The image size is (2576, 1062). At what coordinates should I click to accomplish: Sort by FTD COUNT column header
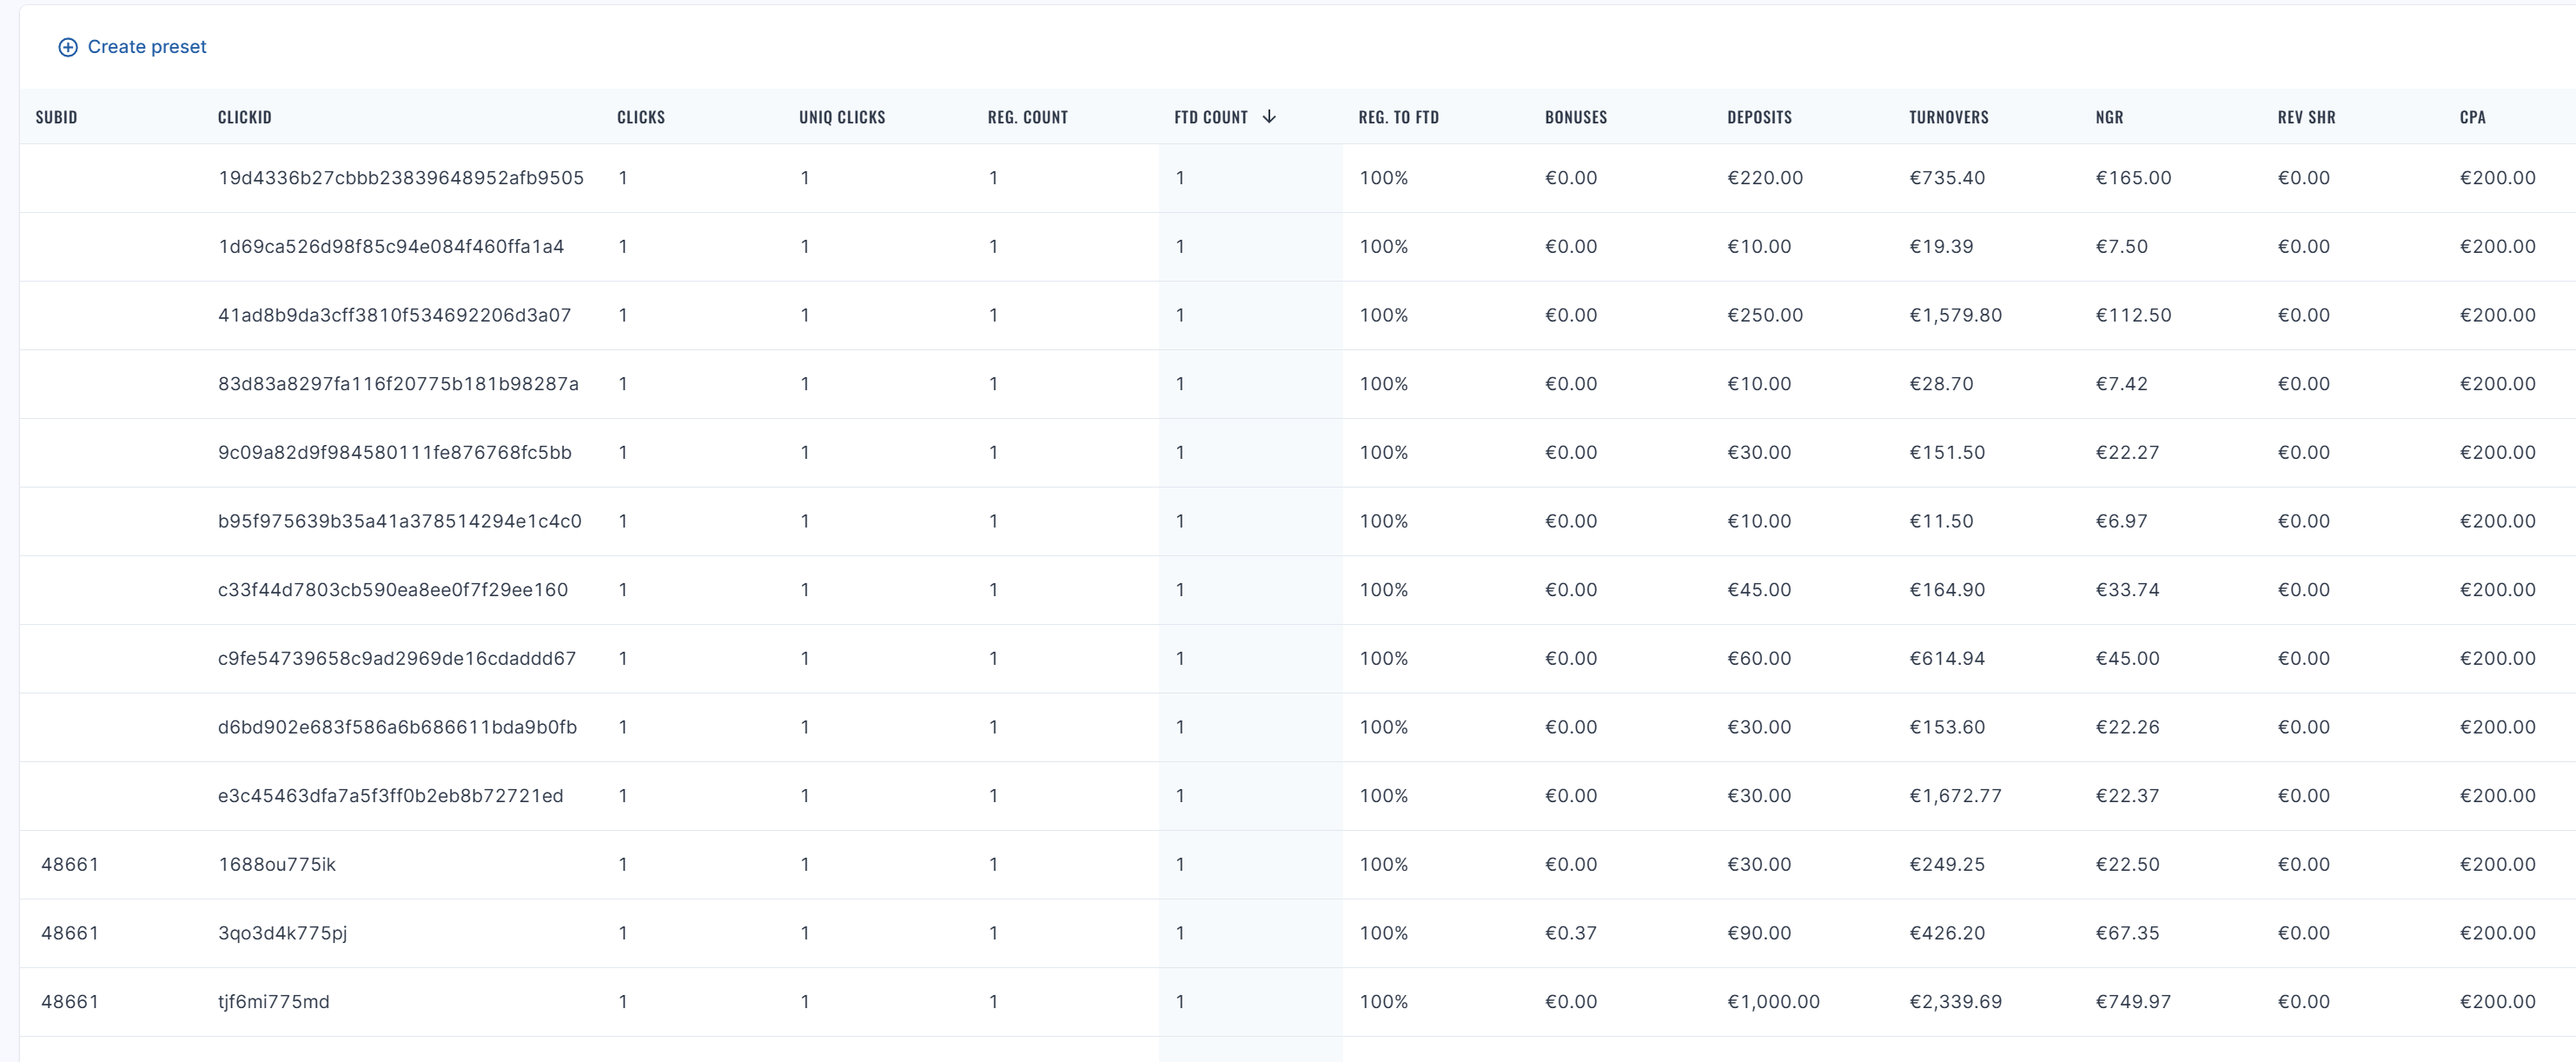[1211, 117]
